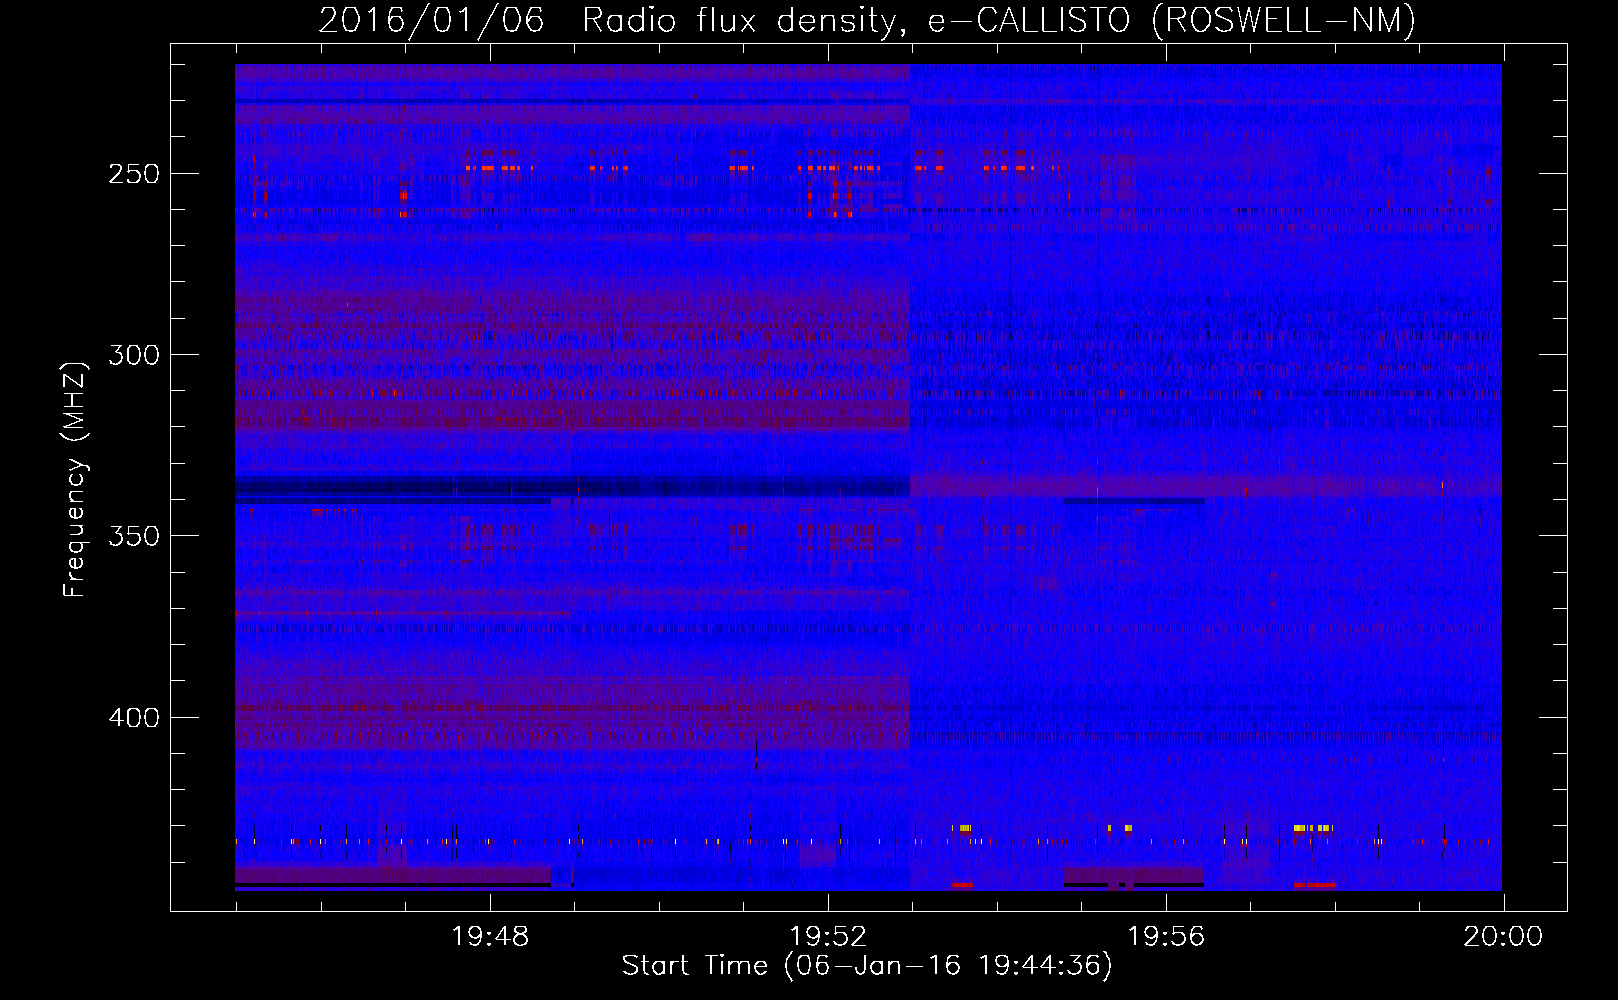Click the 400 frequency tick label

134,718
